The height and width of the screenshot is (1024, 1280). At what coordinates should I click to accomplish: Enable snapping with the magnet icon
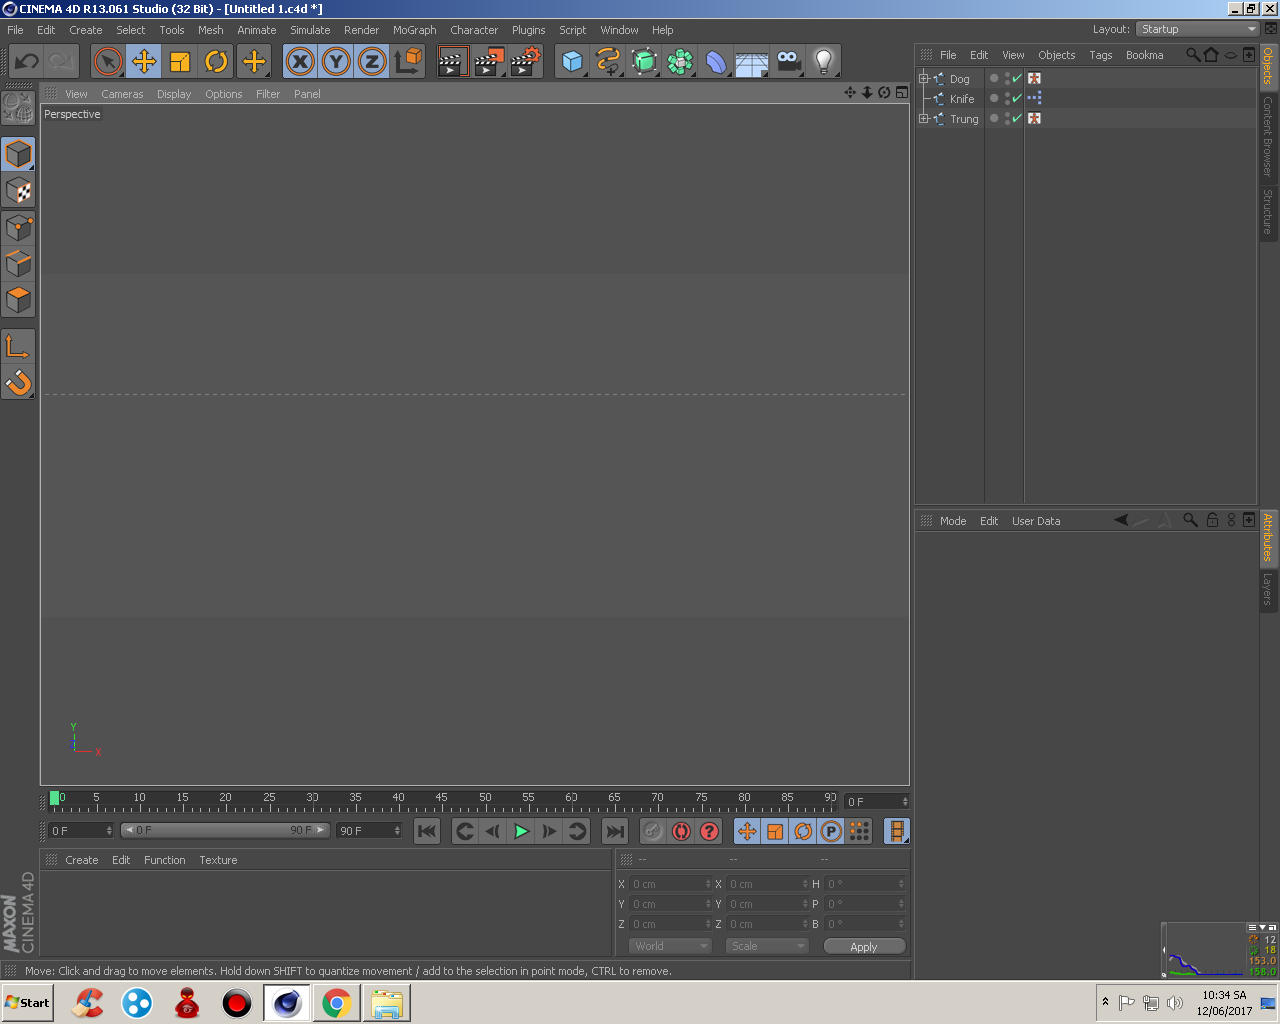[18, 382]
